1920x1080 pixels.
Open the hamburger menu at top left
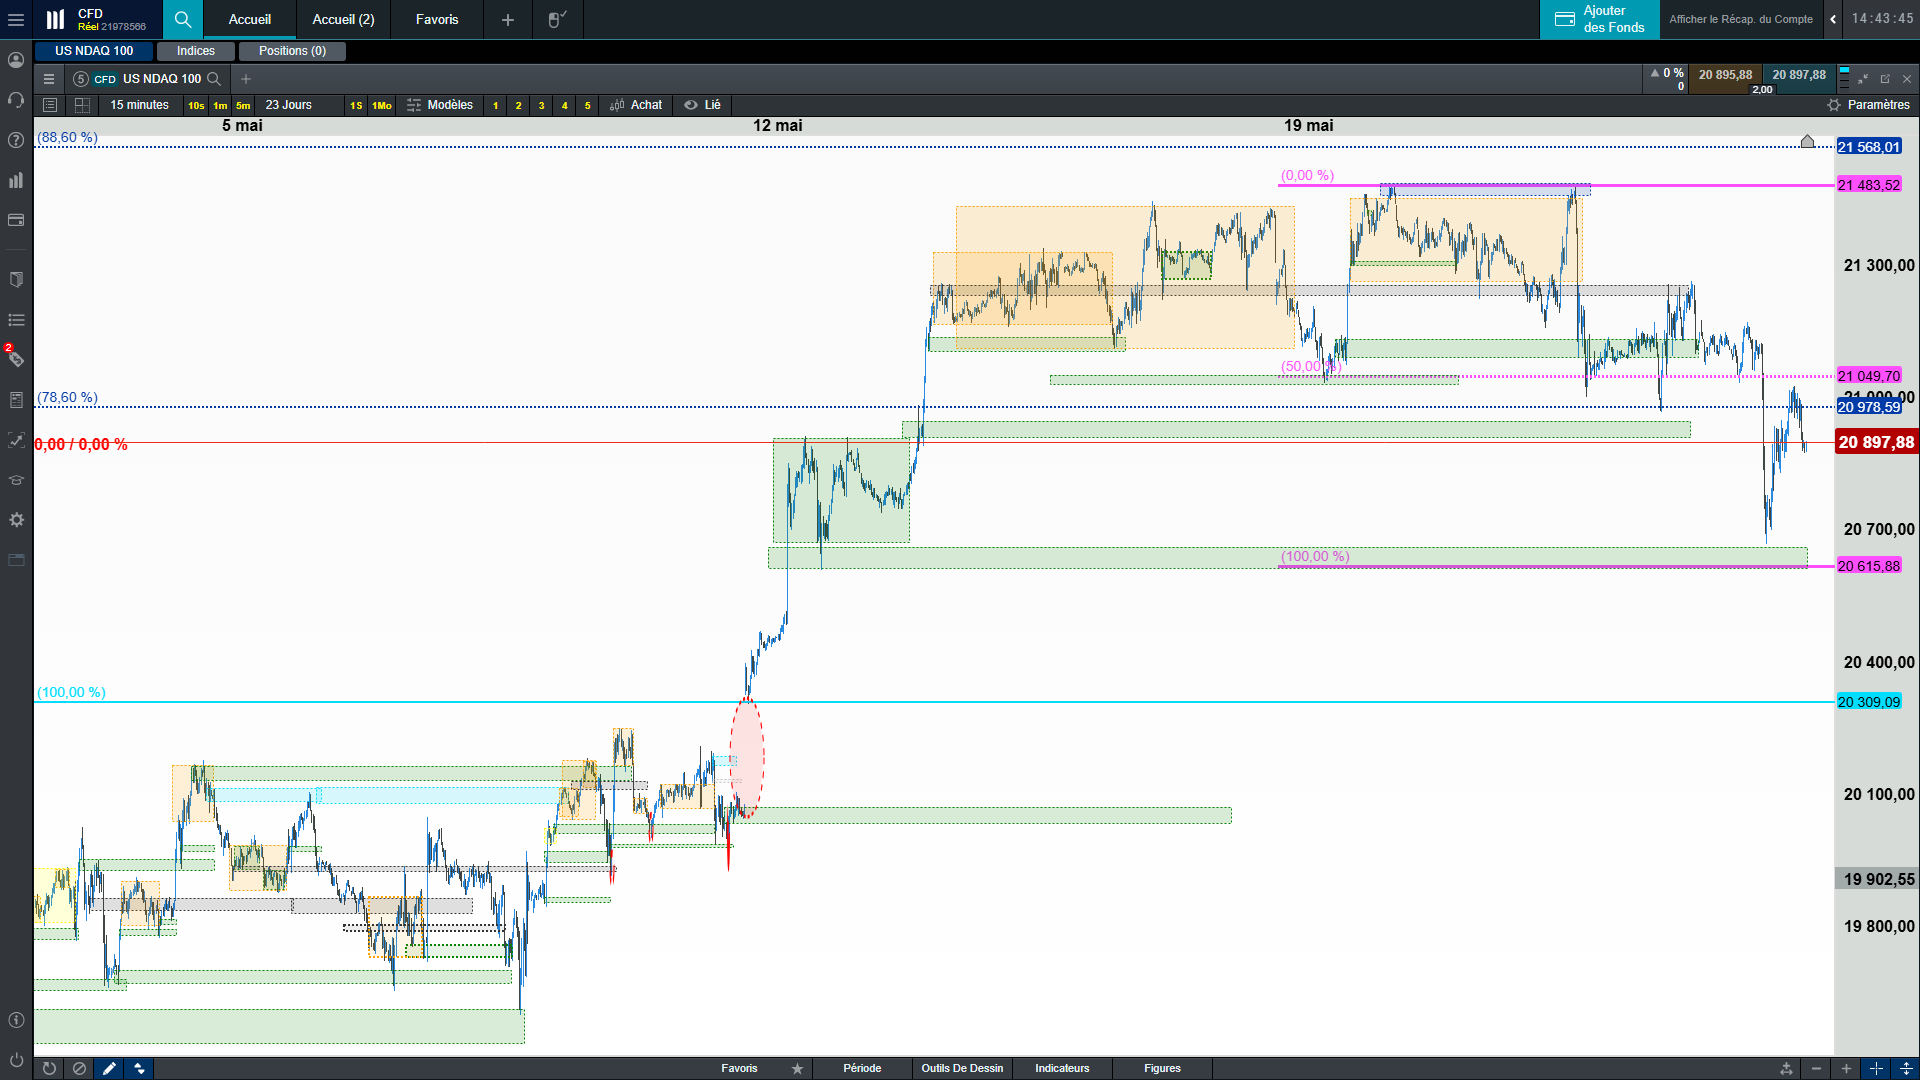tap(16, 19)
